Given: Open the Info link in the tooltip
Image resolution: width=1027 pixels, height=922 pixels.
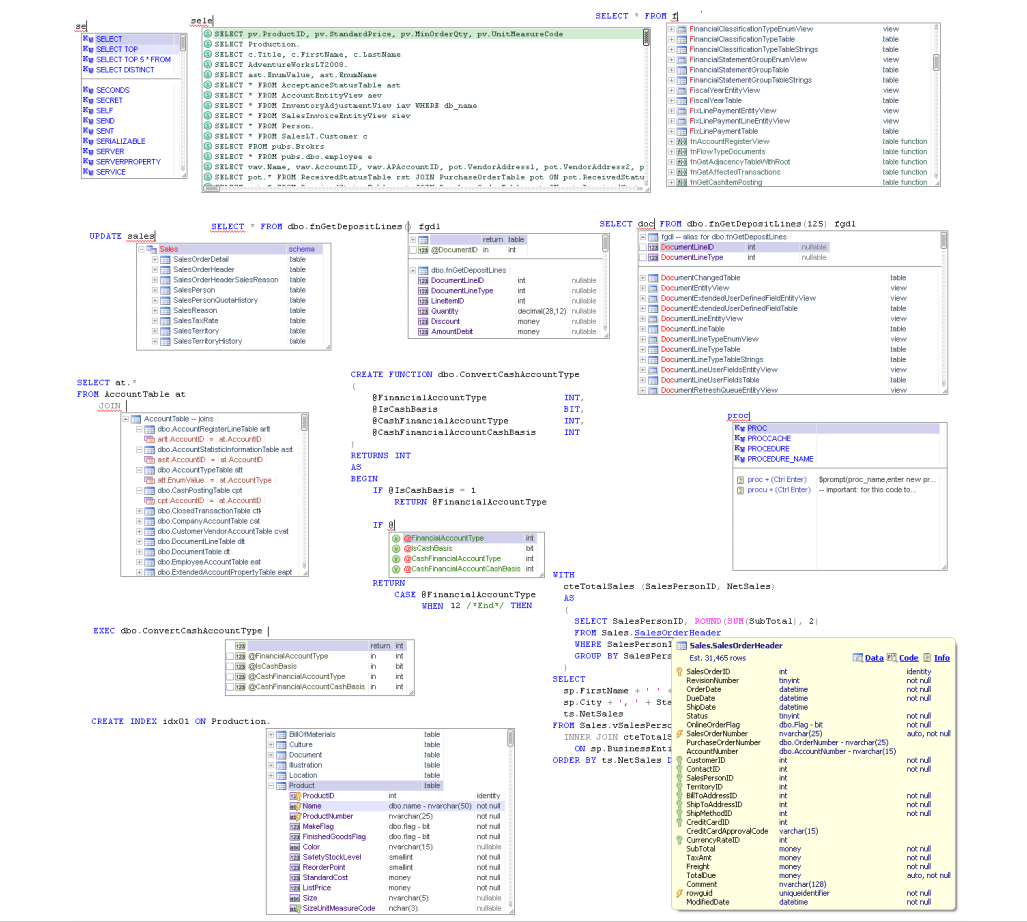Looking at the screenshot, I should (x=942, y=658).
